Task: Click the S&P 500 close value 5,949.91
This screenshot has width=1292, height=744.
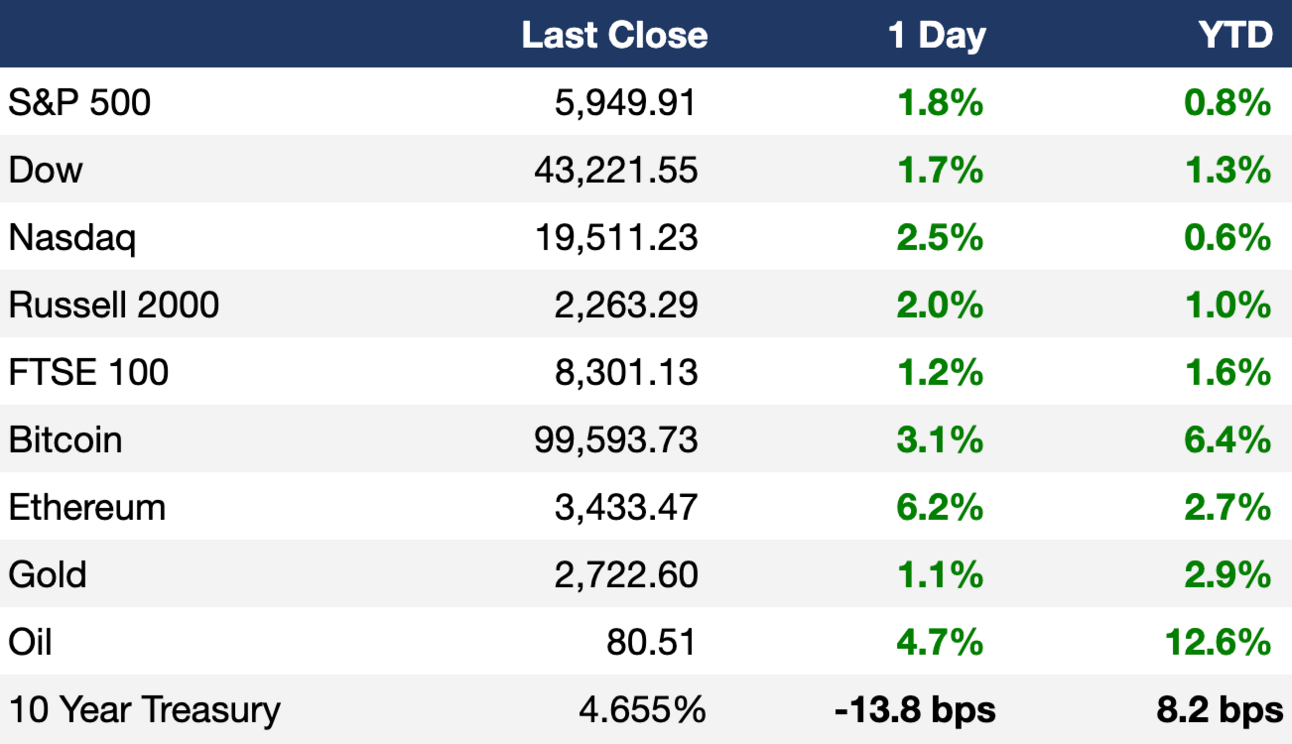Action: (626, 102)
